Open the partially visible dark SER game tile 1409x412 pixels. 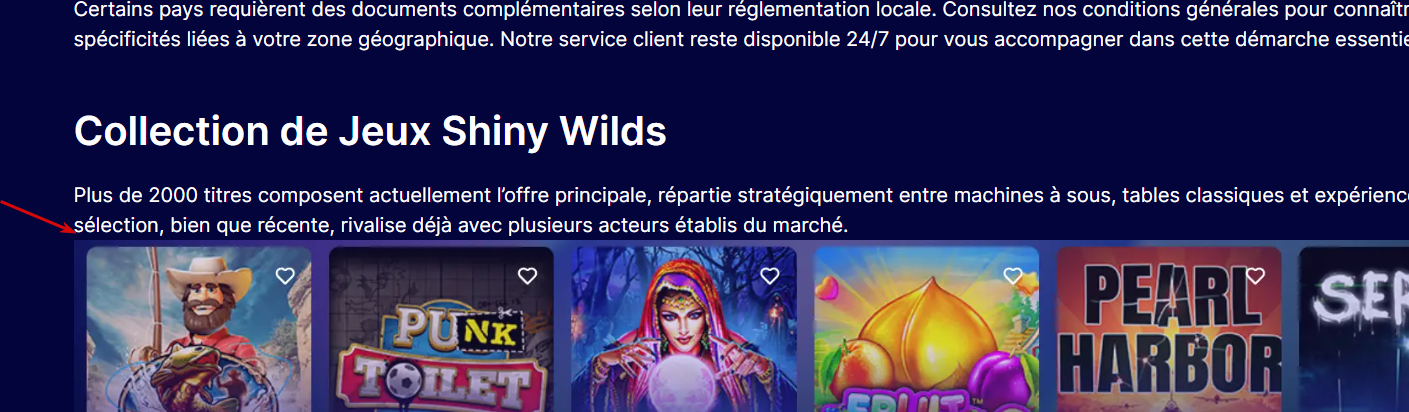click(x=1354, y=329)
